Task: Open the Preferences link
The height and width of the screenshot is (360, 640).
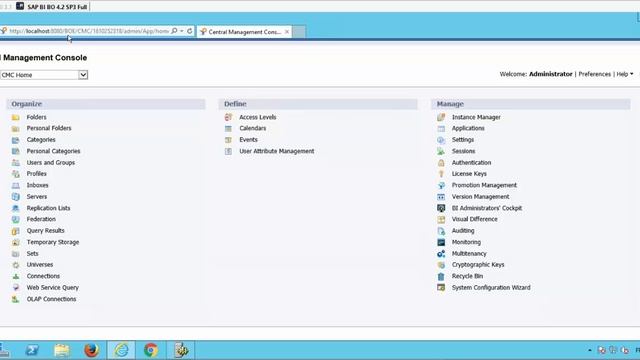Action: [594, 74]
